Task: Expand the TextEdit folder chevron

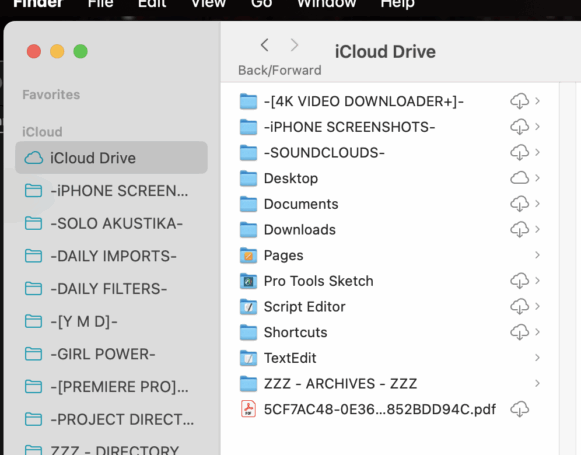Action: pos(537,358)
